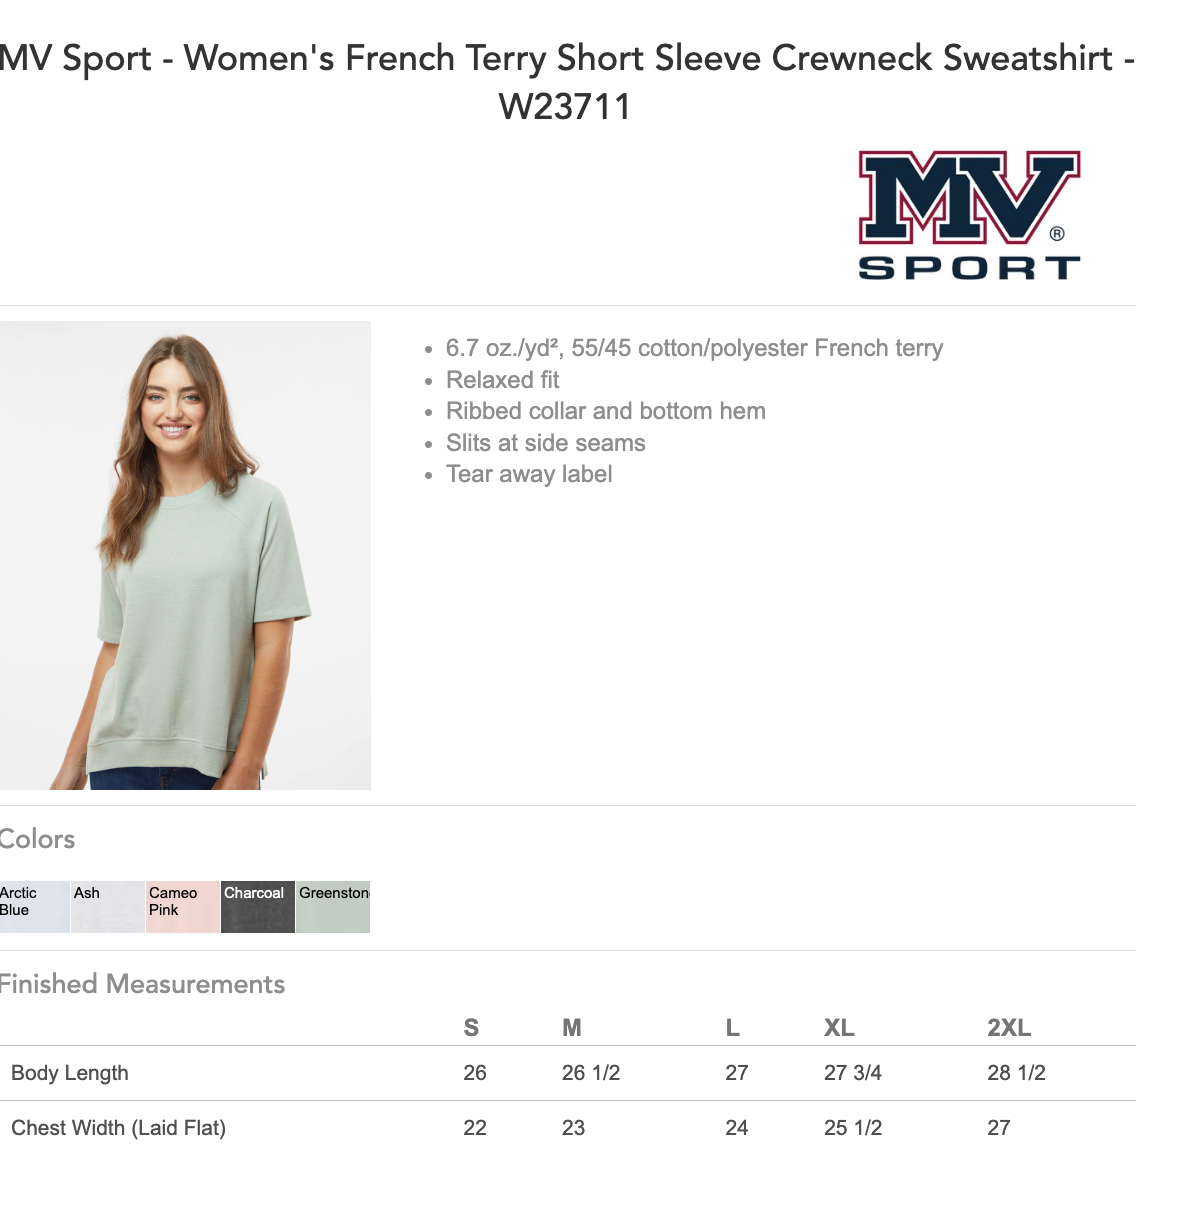The width and height of the screenshot is (1190, 1228).
Task: Click the M size column header
Action: (x=572, y=1028)
